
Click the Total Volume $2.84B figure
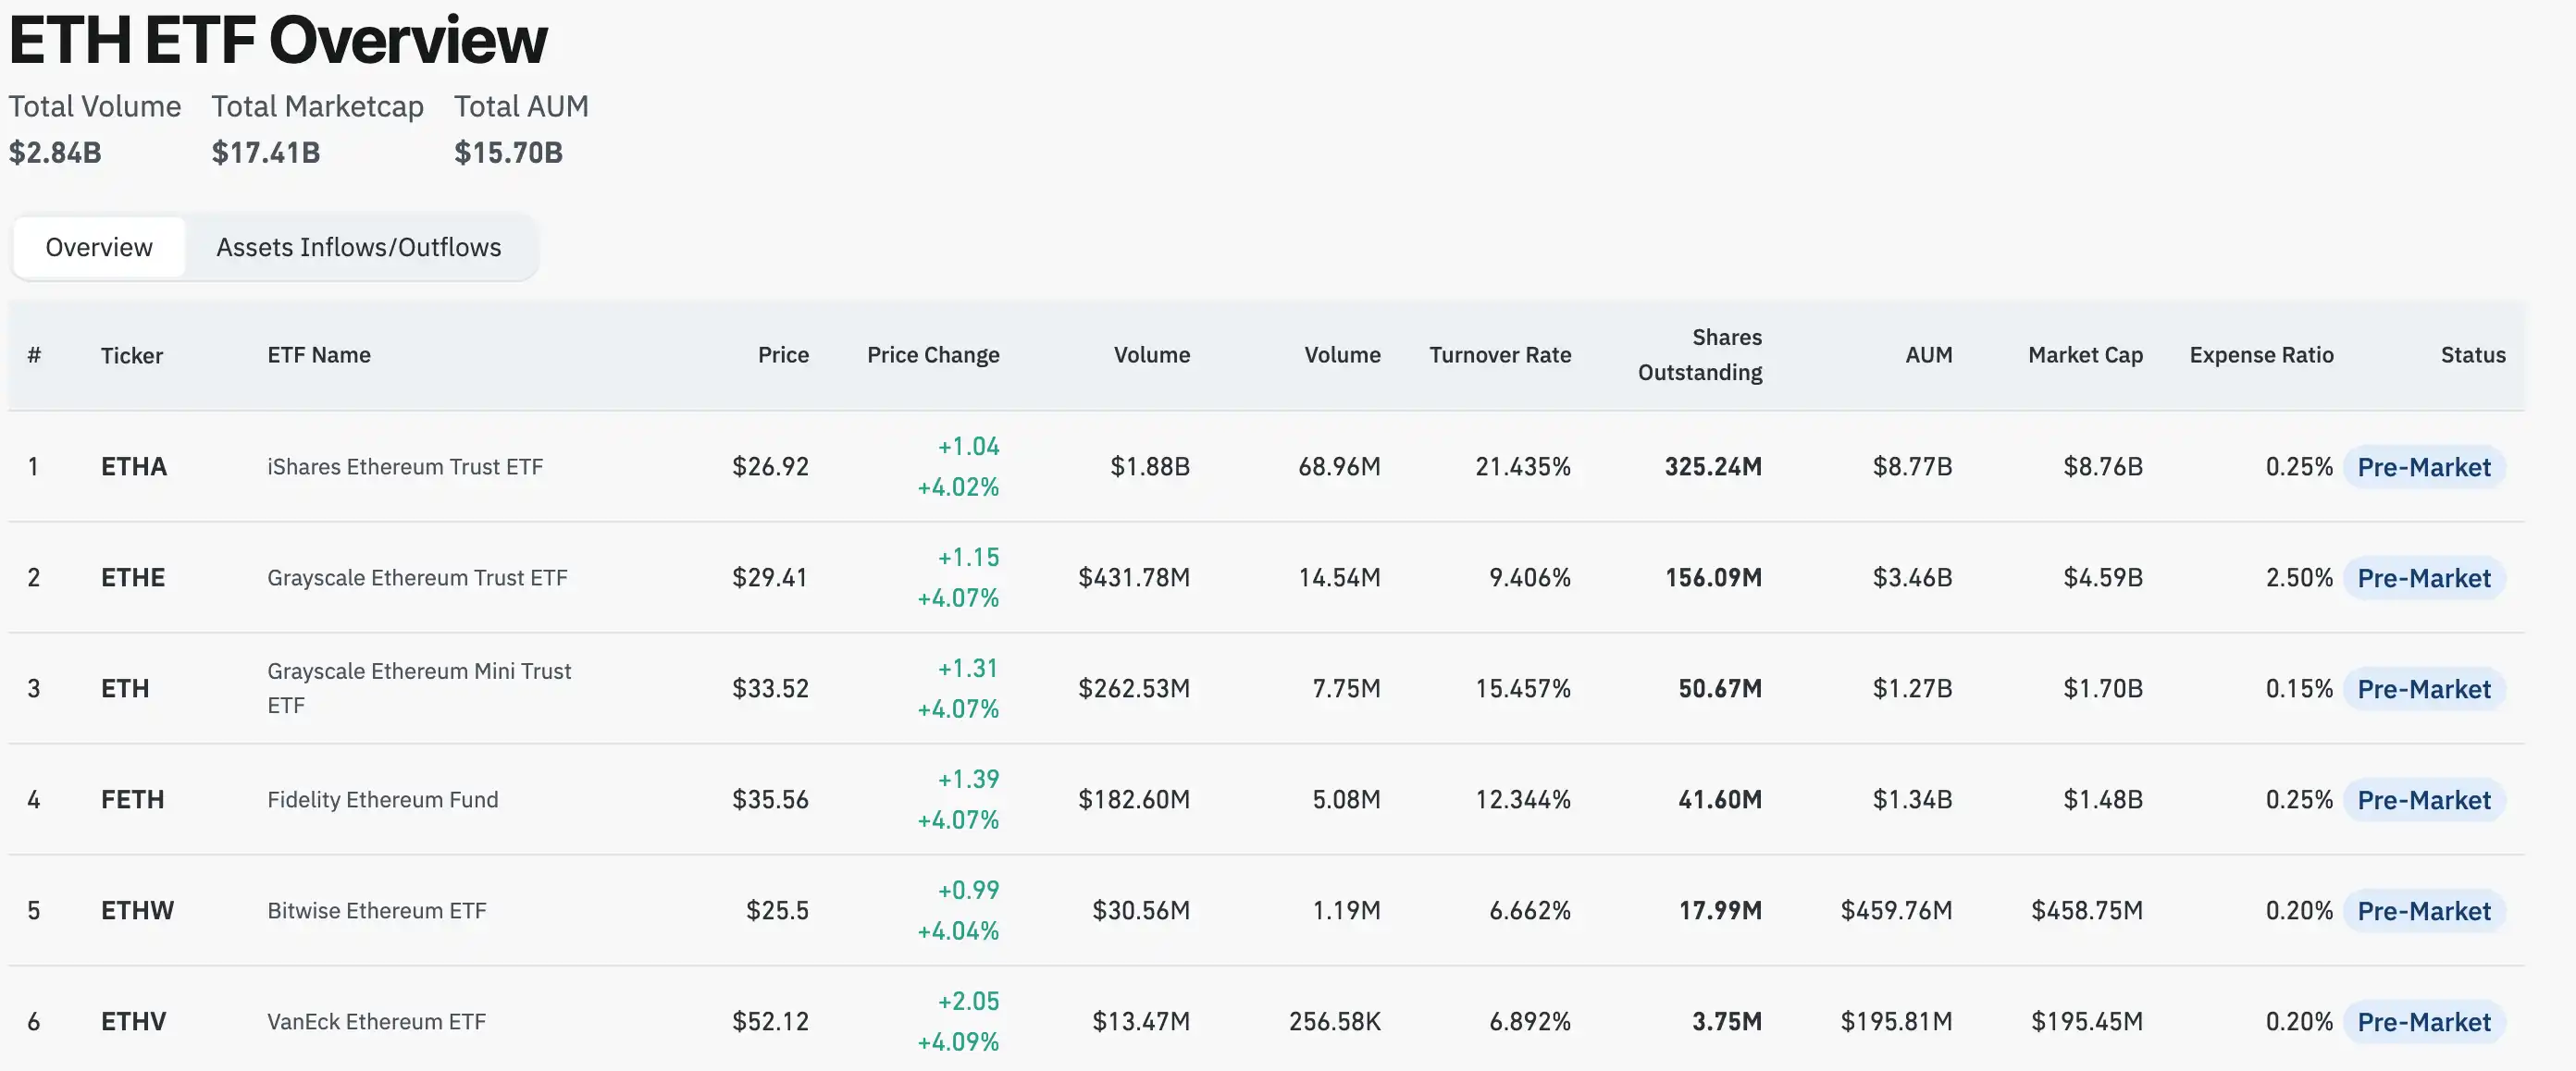54,152
